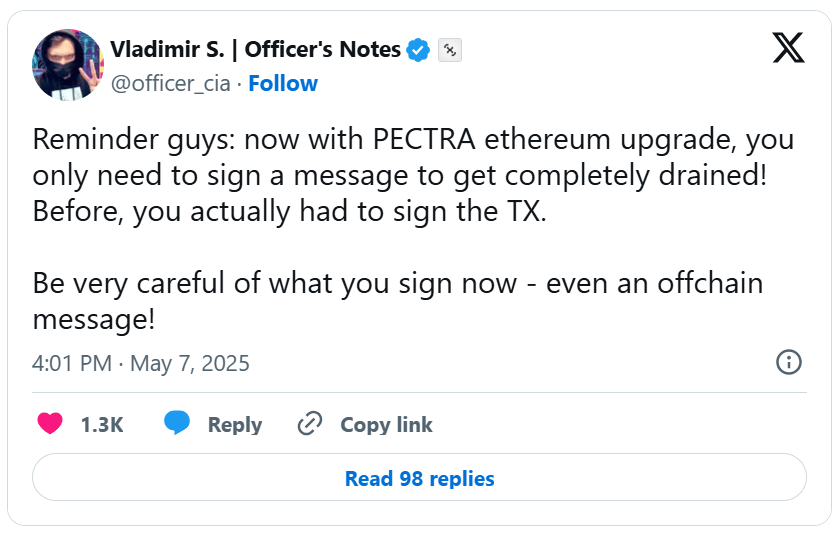Visit the @officer_cia handle
Screen dimensions: 840x533
171,83
